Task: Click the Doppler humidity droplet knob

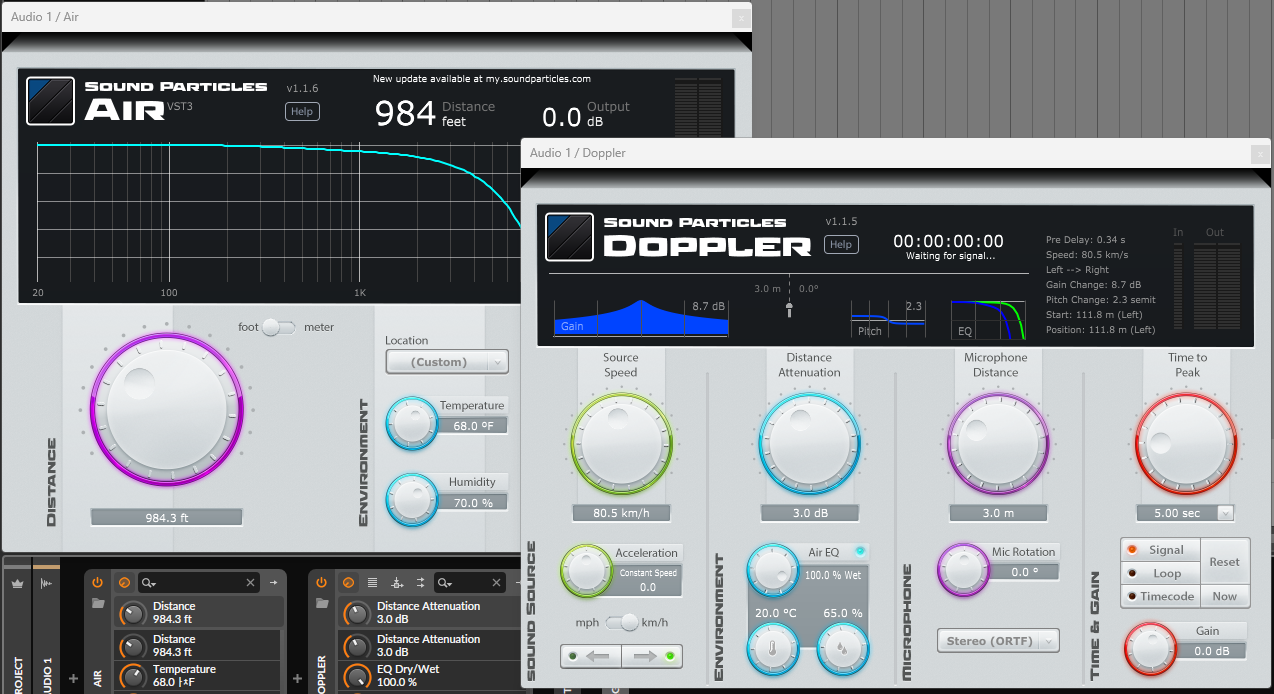Action: pos(843,648)
